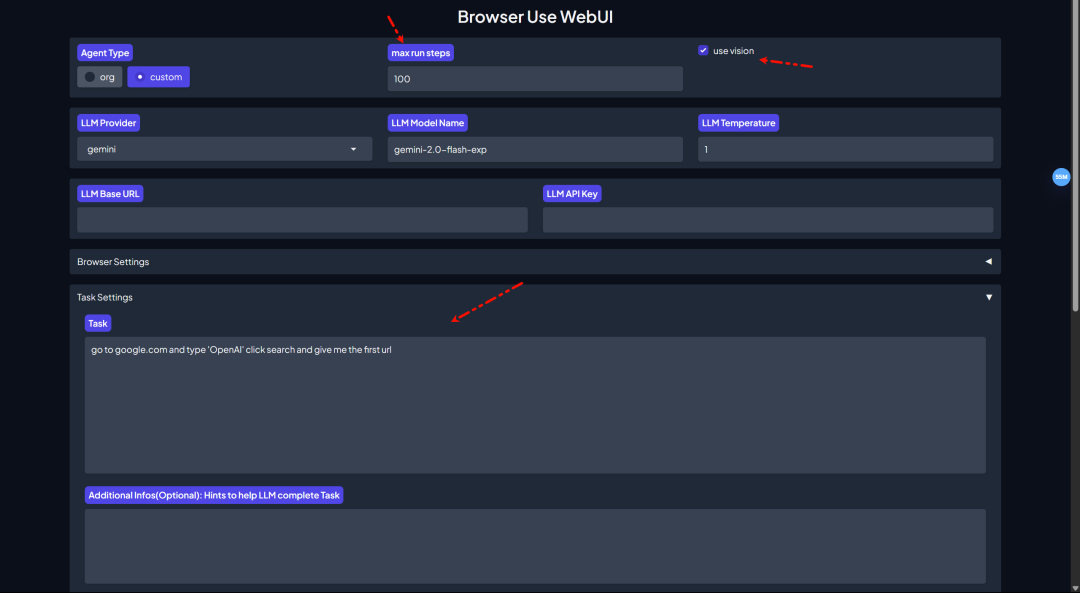
Task: Click the max run steps field
Action: tap(535, 79)
